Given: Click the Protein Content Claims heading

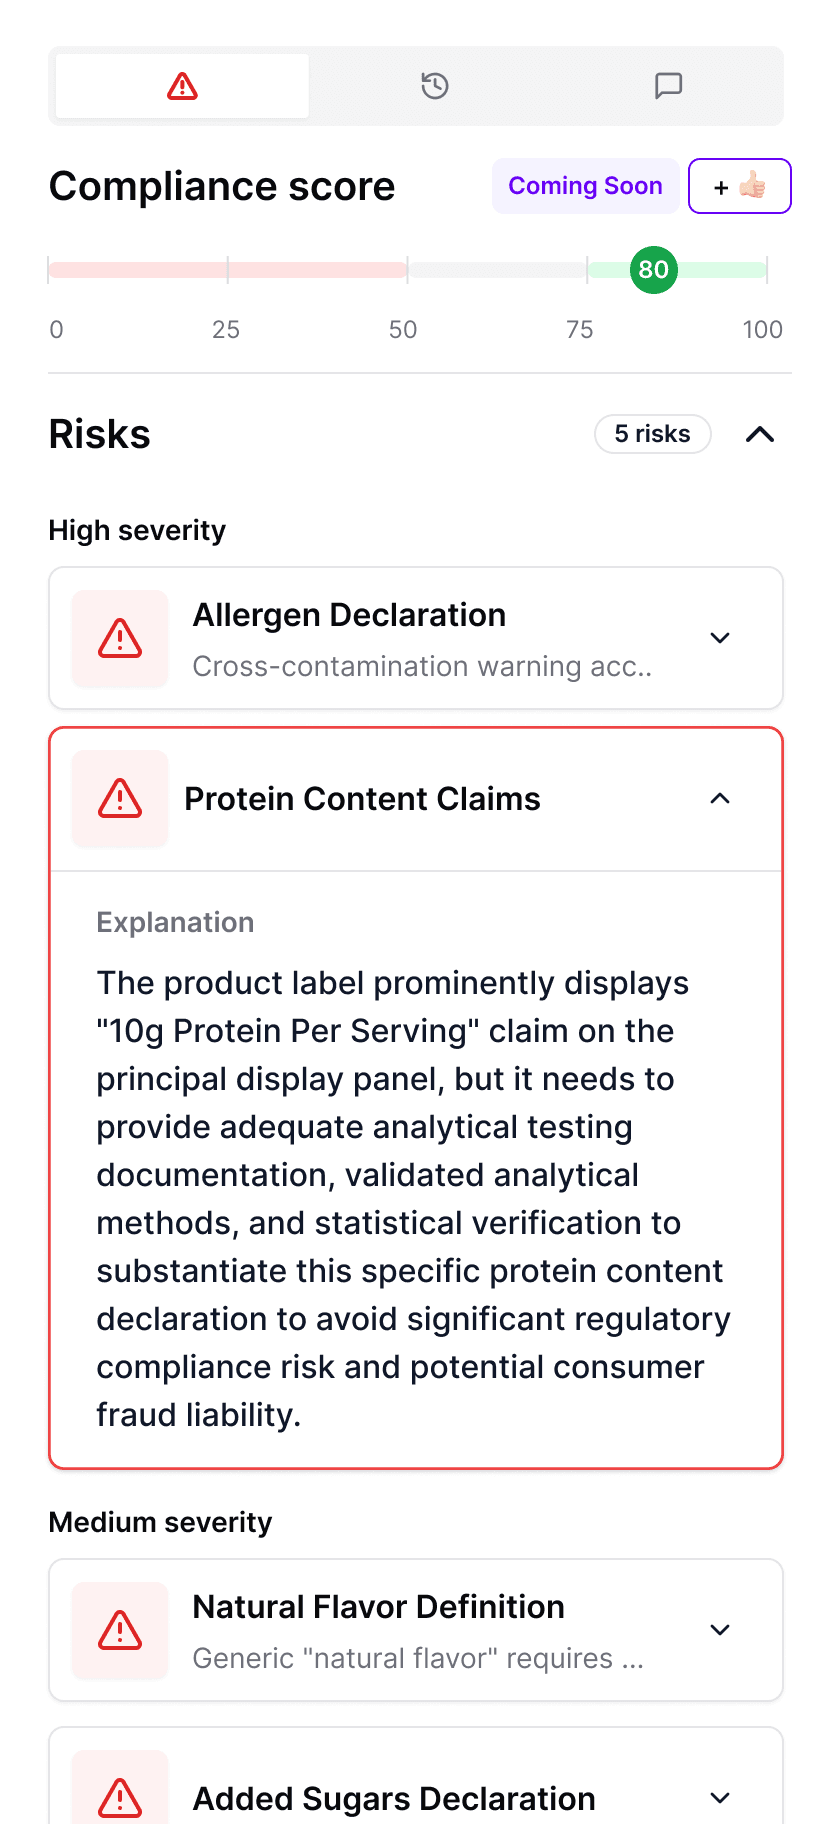Looking at the screenshot, I should coord(362,799).
